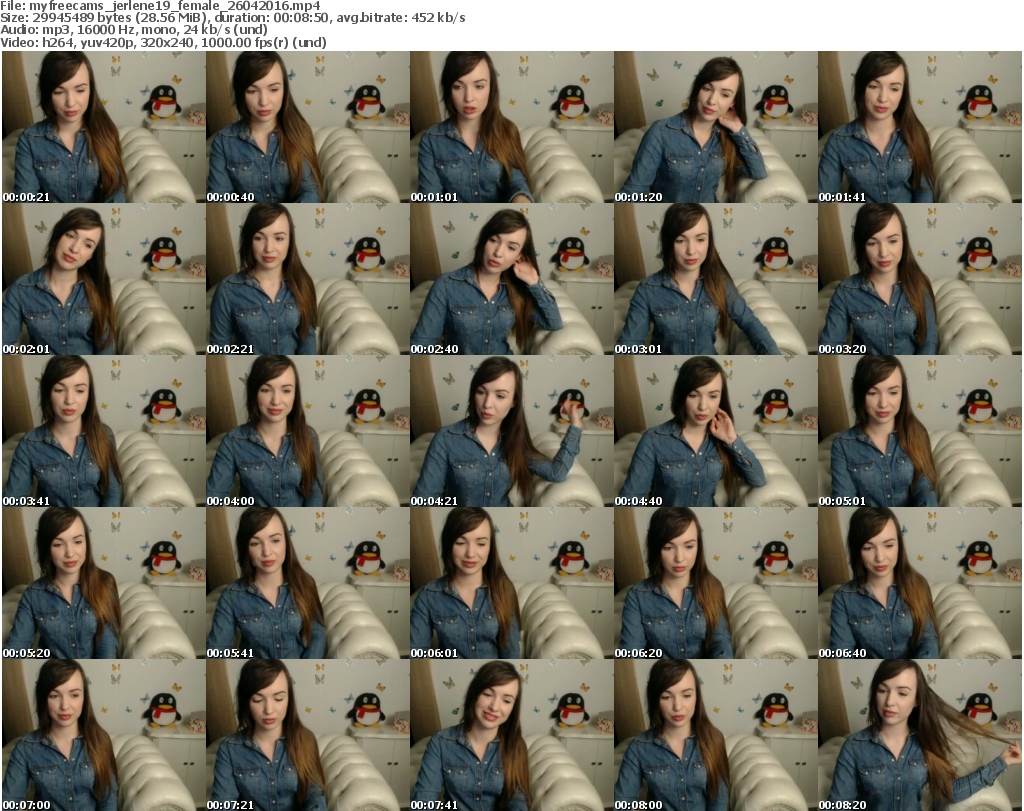Choose the thumbnail frame at 00:05:20
The height and width of the screenshot is (811, 1024).
click(104, 583)
